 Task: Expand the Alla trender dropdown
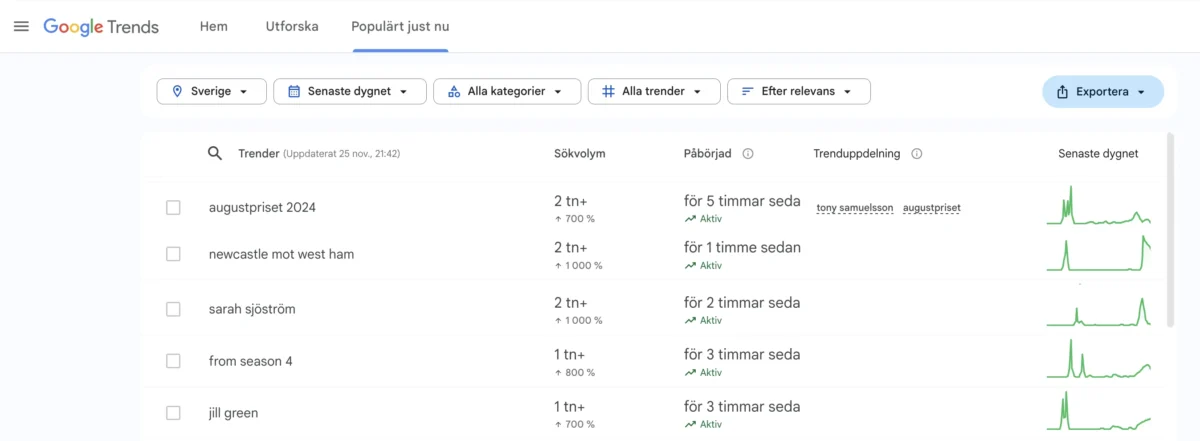[x=654, y=91]
